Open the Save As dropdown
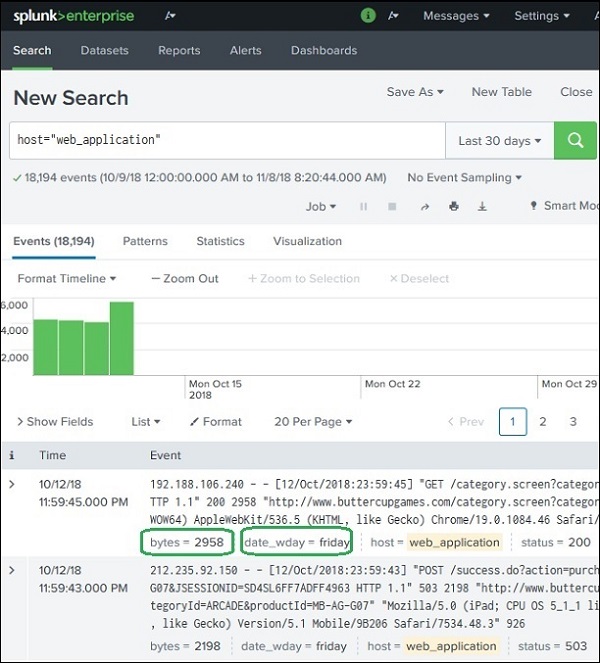 [x=415, y=92]
